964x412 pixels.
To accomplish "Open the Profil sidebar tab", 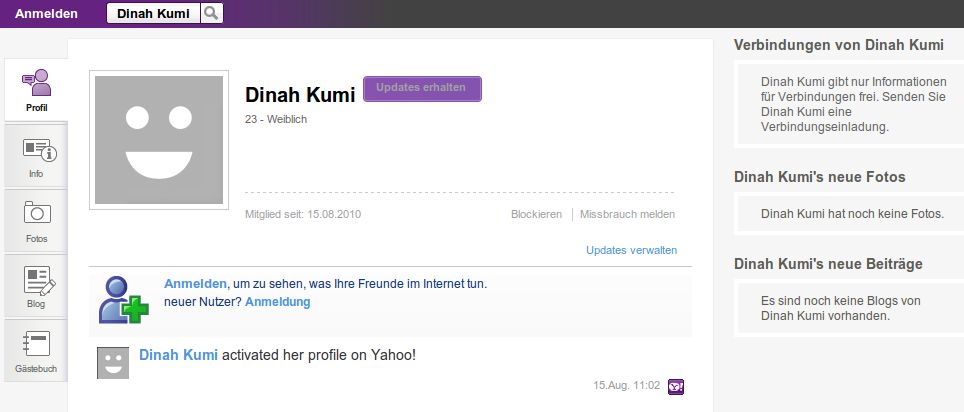I will click(37, 88).
